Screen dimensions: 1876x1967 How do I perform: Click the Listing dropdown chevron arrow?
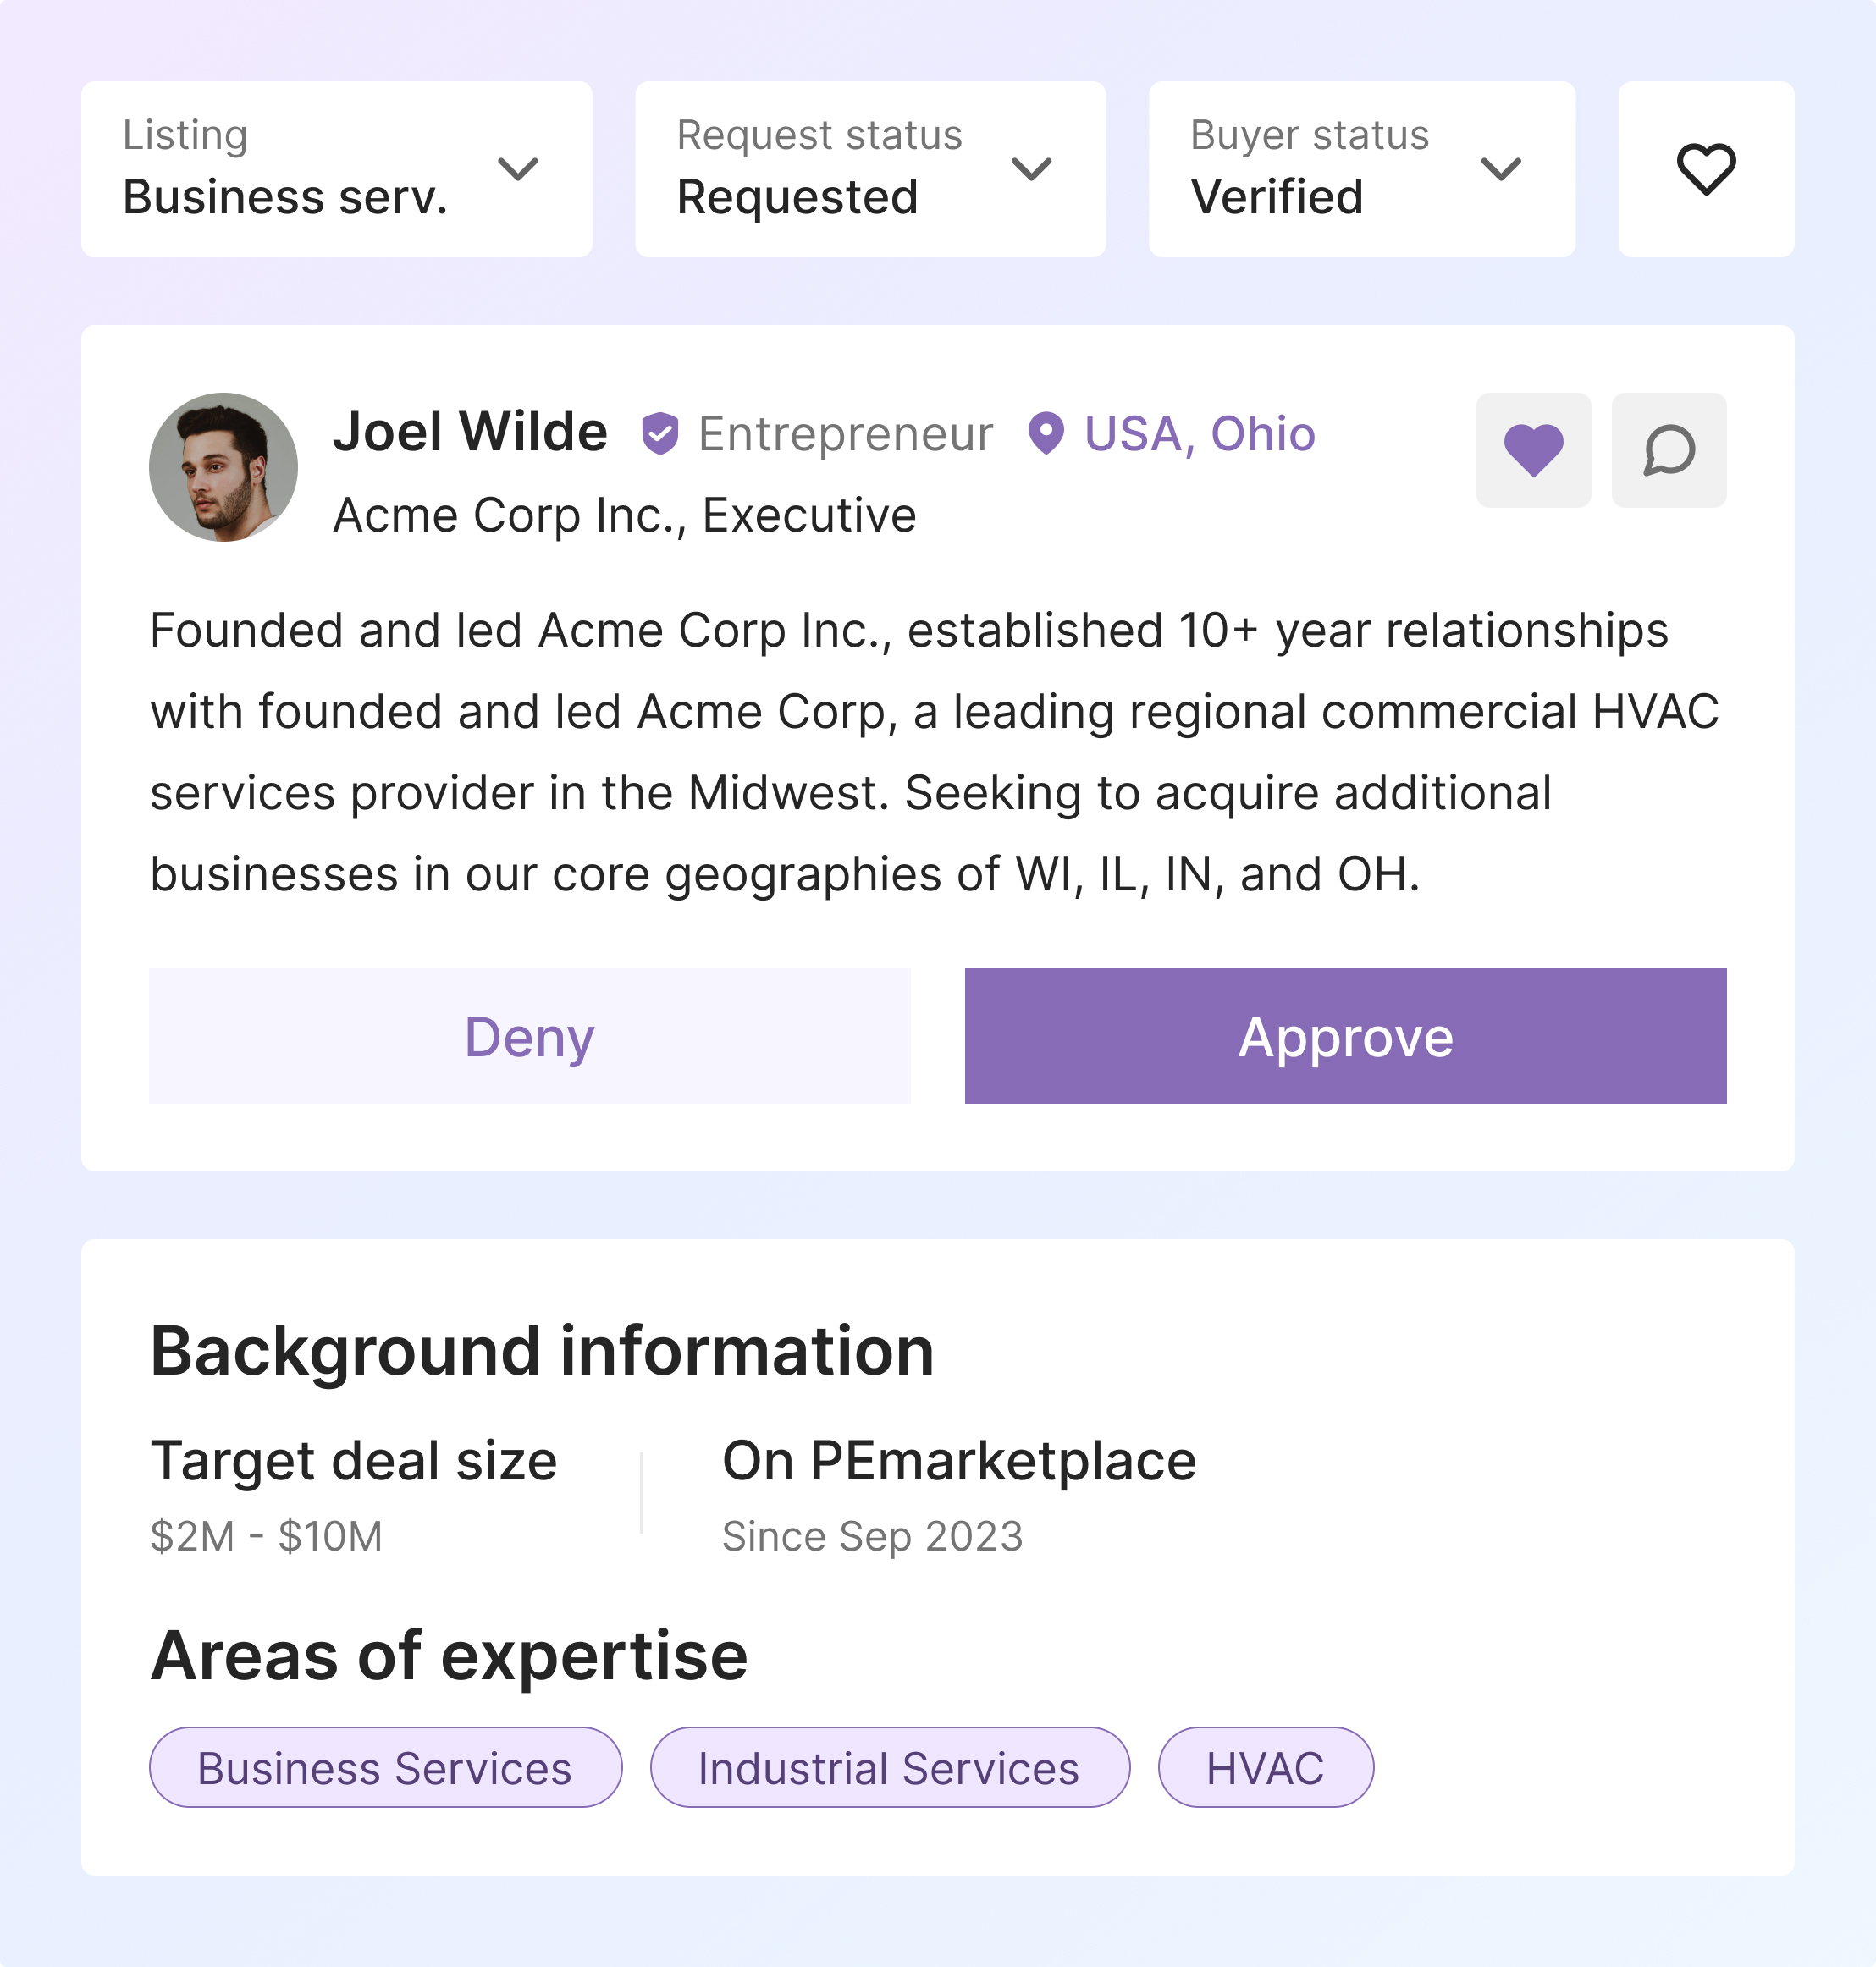coord(518,169)
